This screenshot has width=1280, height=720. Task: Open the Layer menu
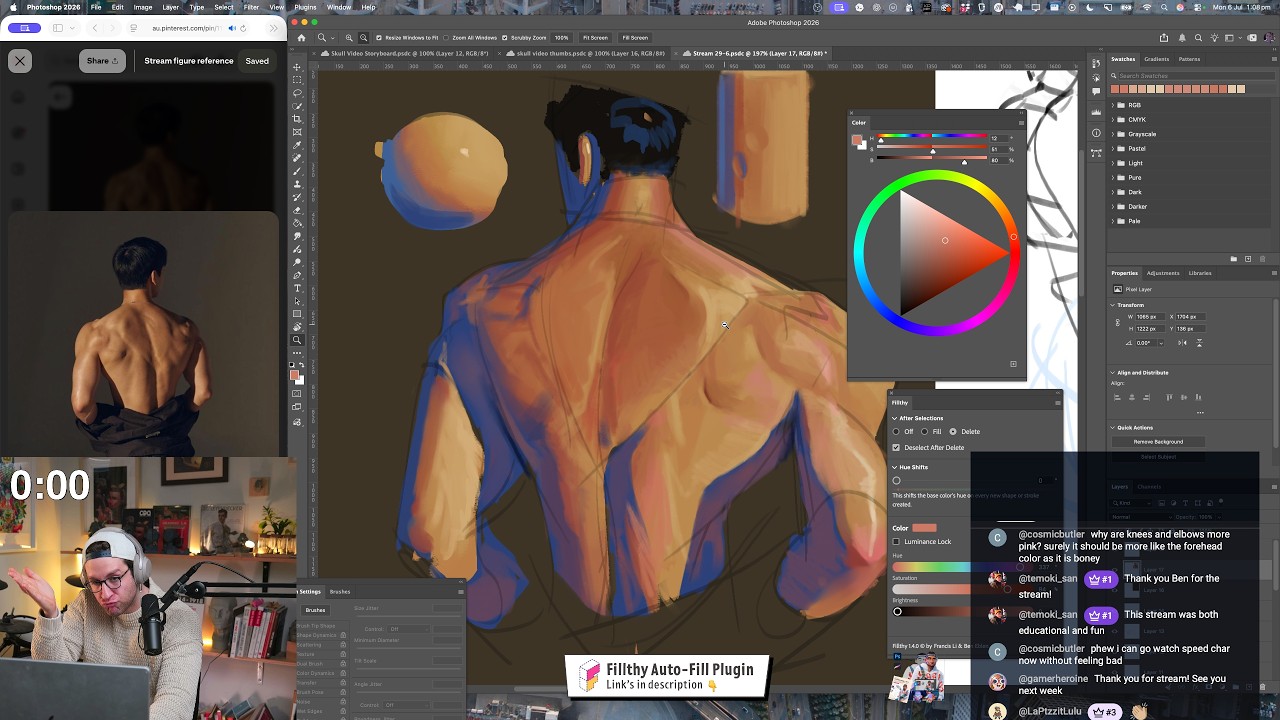point(171,7)
